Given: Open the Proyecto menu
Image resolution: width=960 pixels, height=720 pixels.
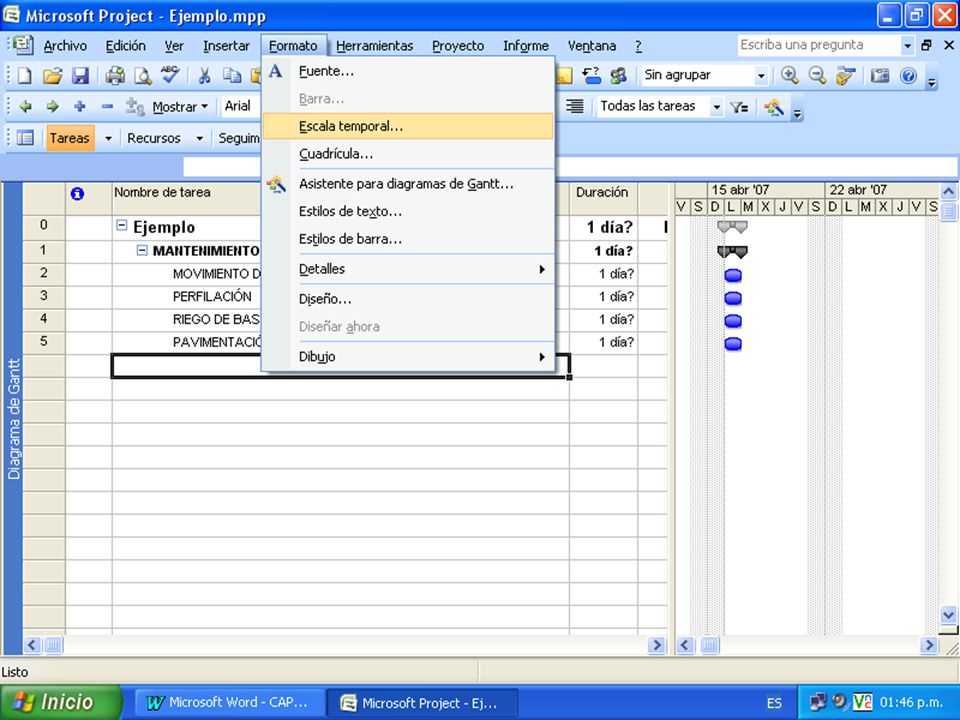Looking at the screenshot, I should pos(458,46).
